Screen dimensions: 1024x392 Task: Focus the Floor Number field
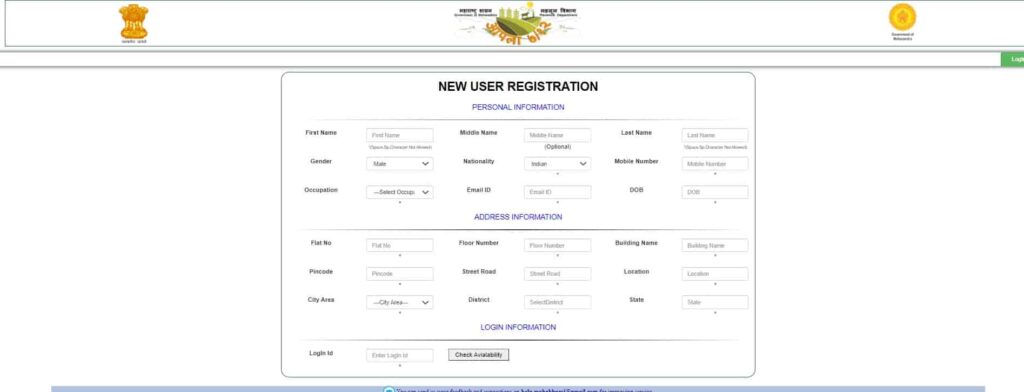coord(557,245)
